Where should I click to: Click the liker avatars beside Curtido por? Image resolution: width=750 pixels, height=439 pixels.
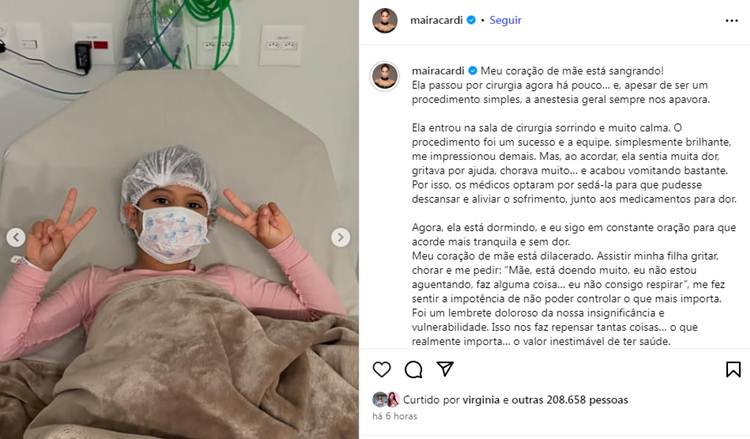click(x=386, y=399)
